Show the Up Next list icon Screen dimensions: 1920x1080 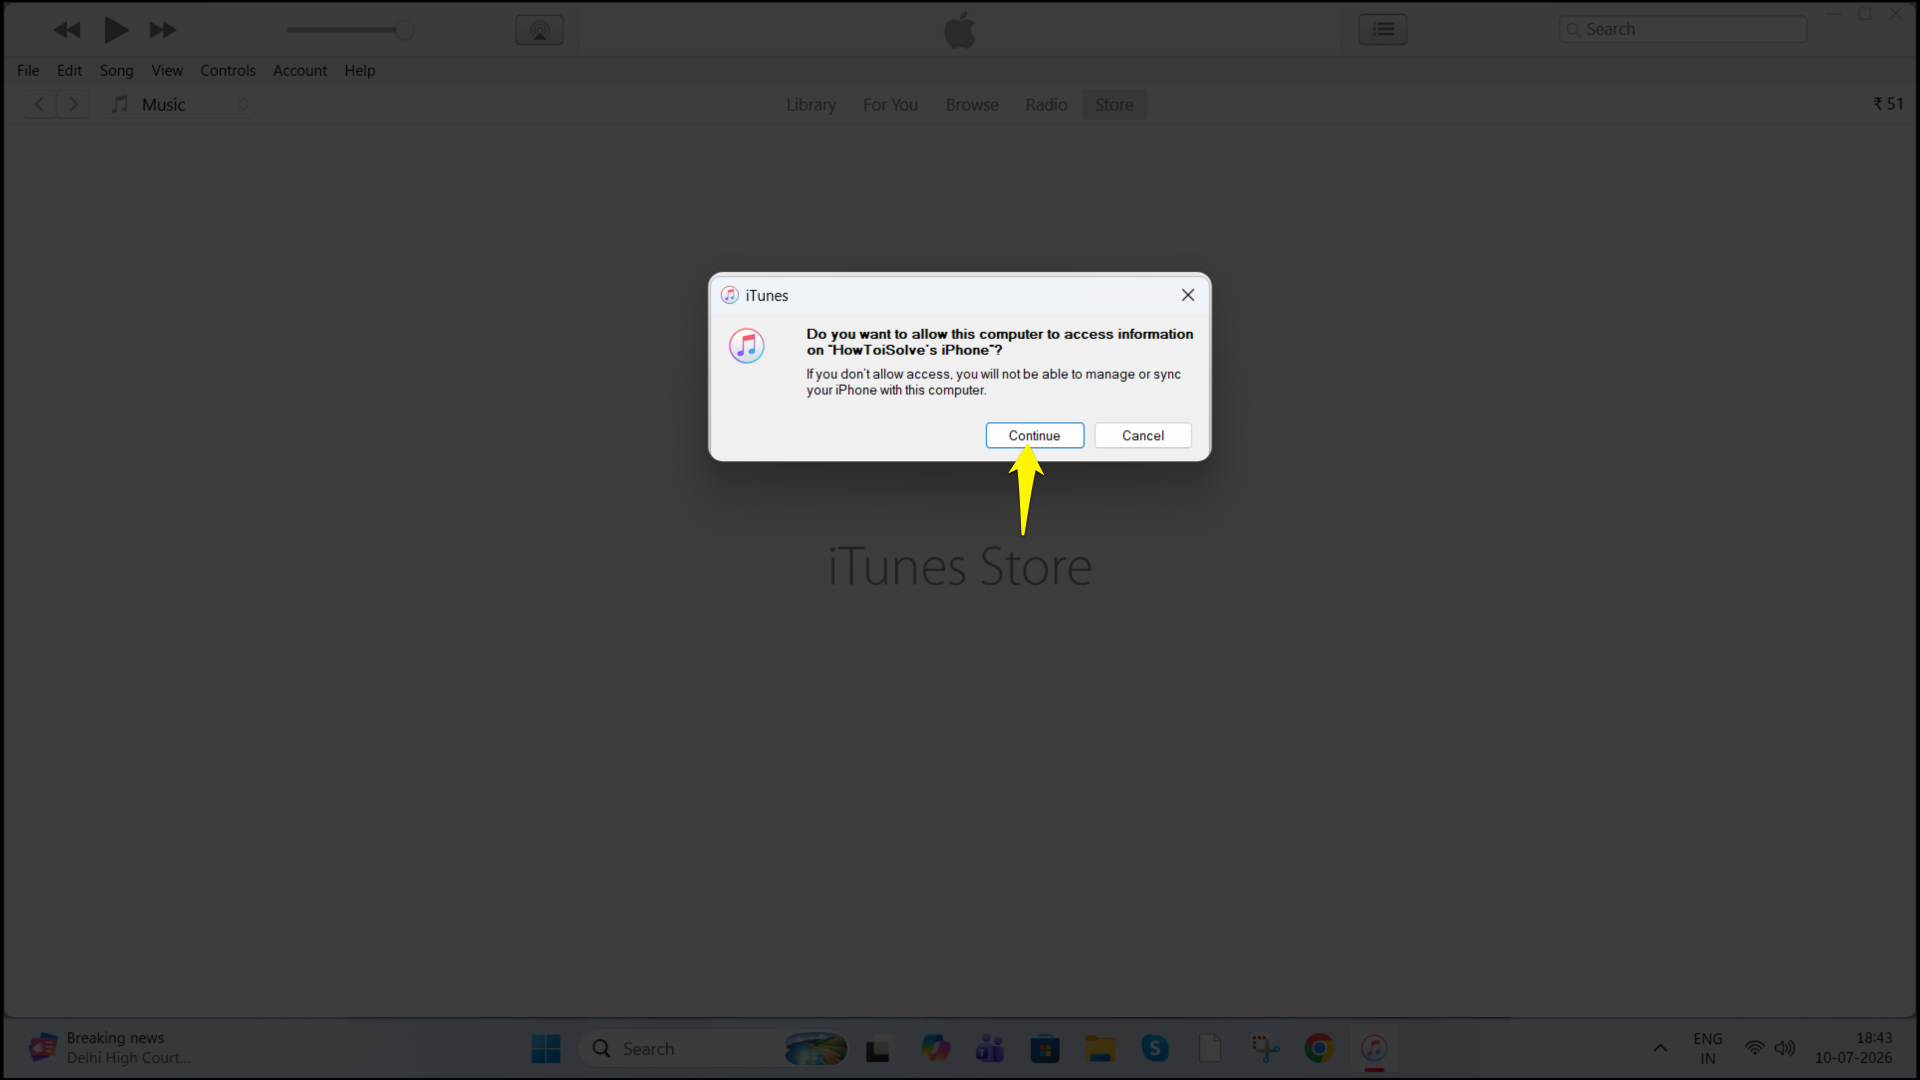[x=1383, y=30]
